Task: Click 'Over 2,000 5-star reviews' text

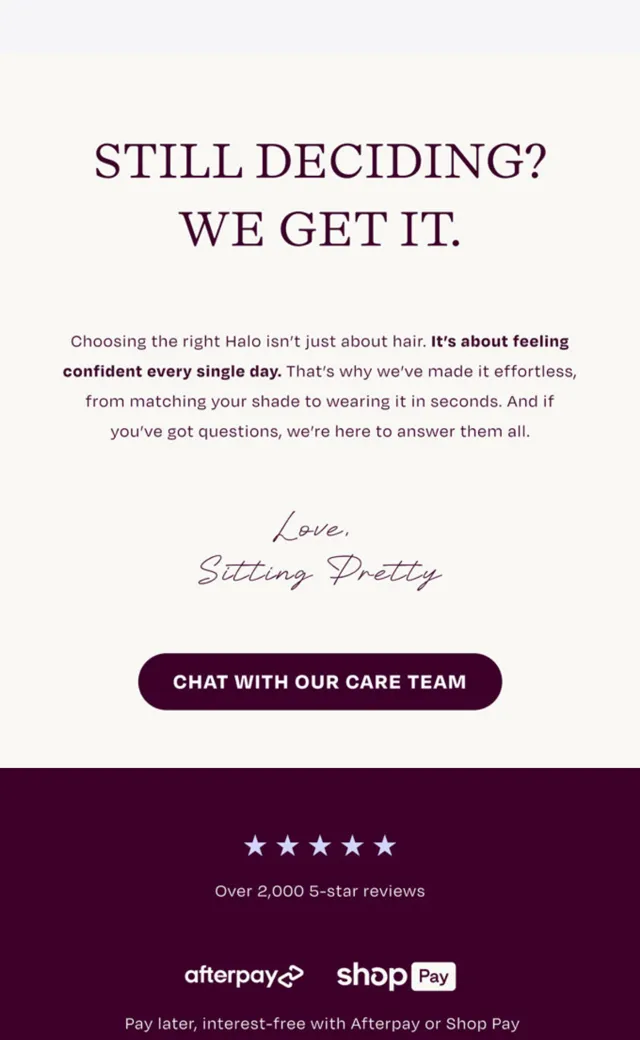Action: (x=320, y=891)
